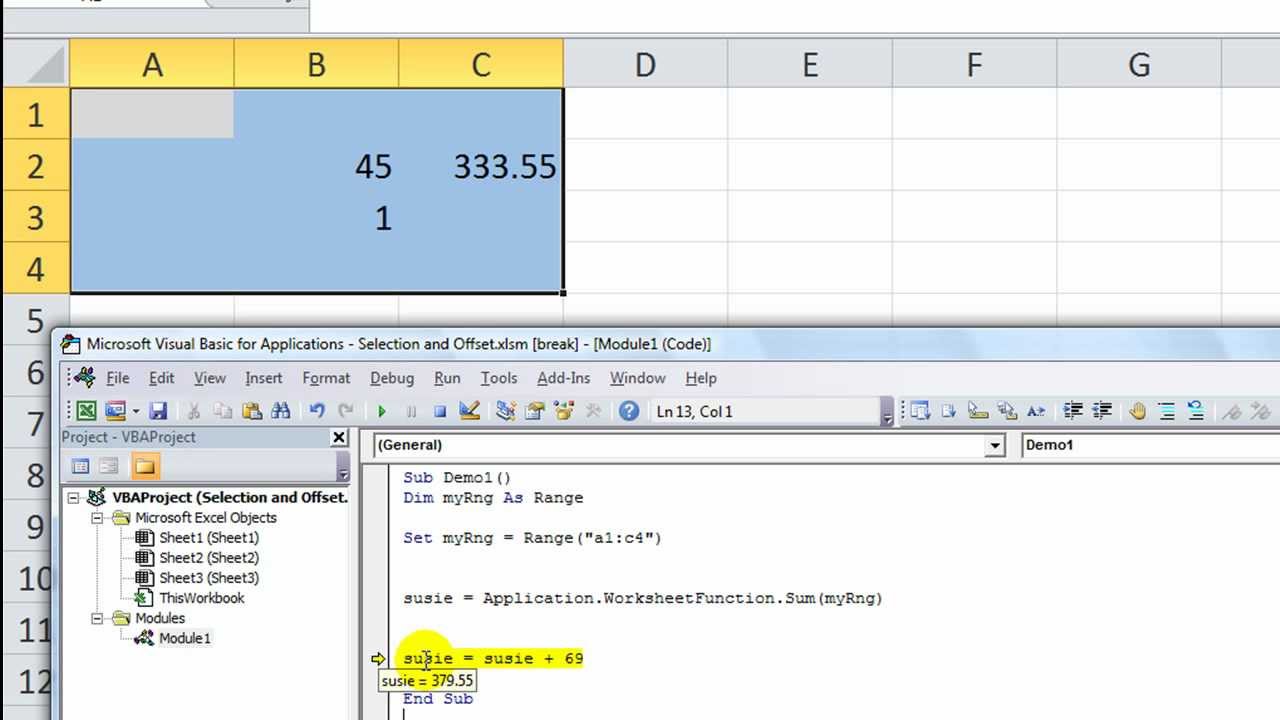This screenshot has width=1280, height=720.
Task: Open the Properties Window toolbar icon
Action: (534, 411)
